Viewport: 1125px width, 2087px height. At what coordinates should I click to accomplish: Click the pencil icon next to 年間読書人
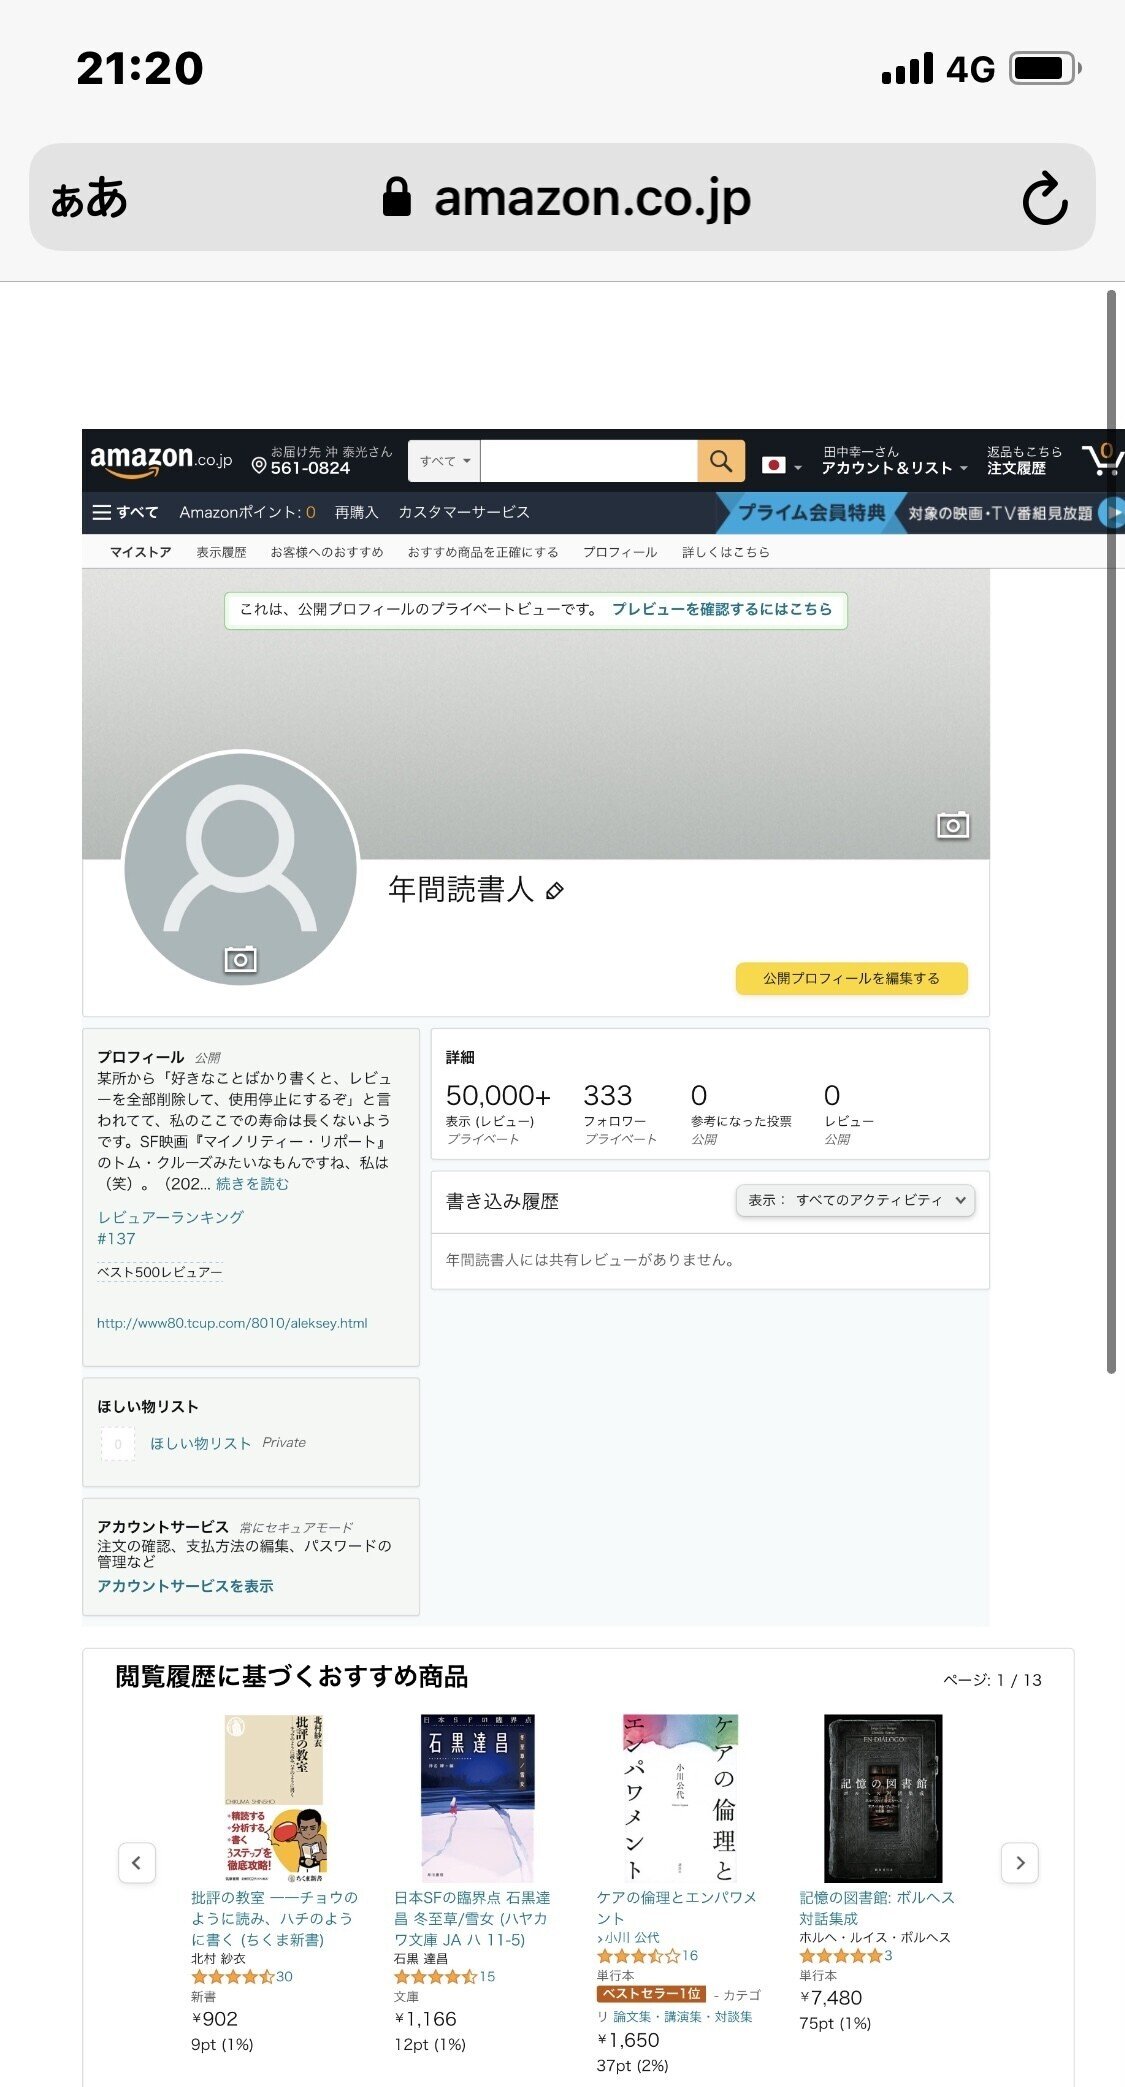tap(555, 890)
